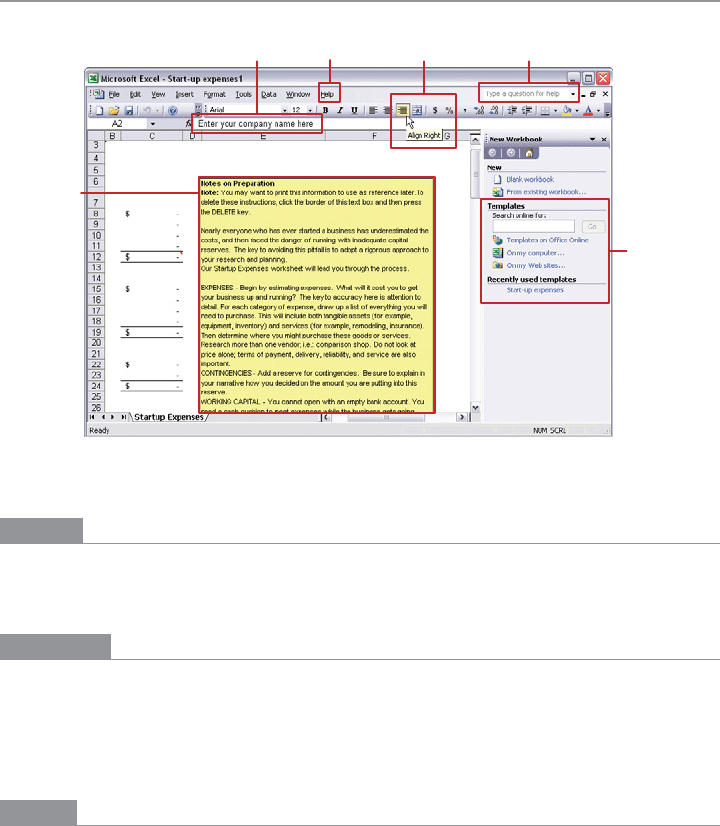Click the Insert Function fx icon

(x=189, y=124)
